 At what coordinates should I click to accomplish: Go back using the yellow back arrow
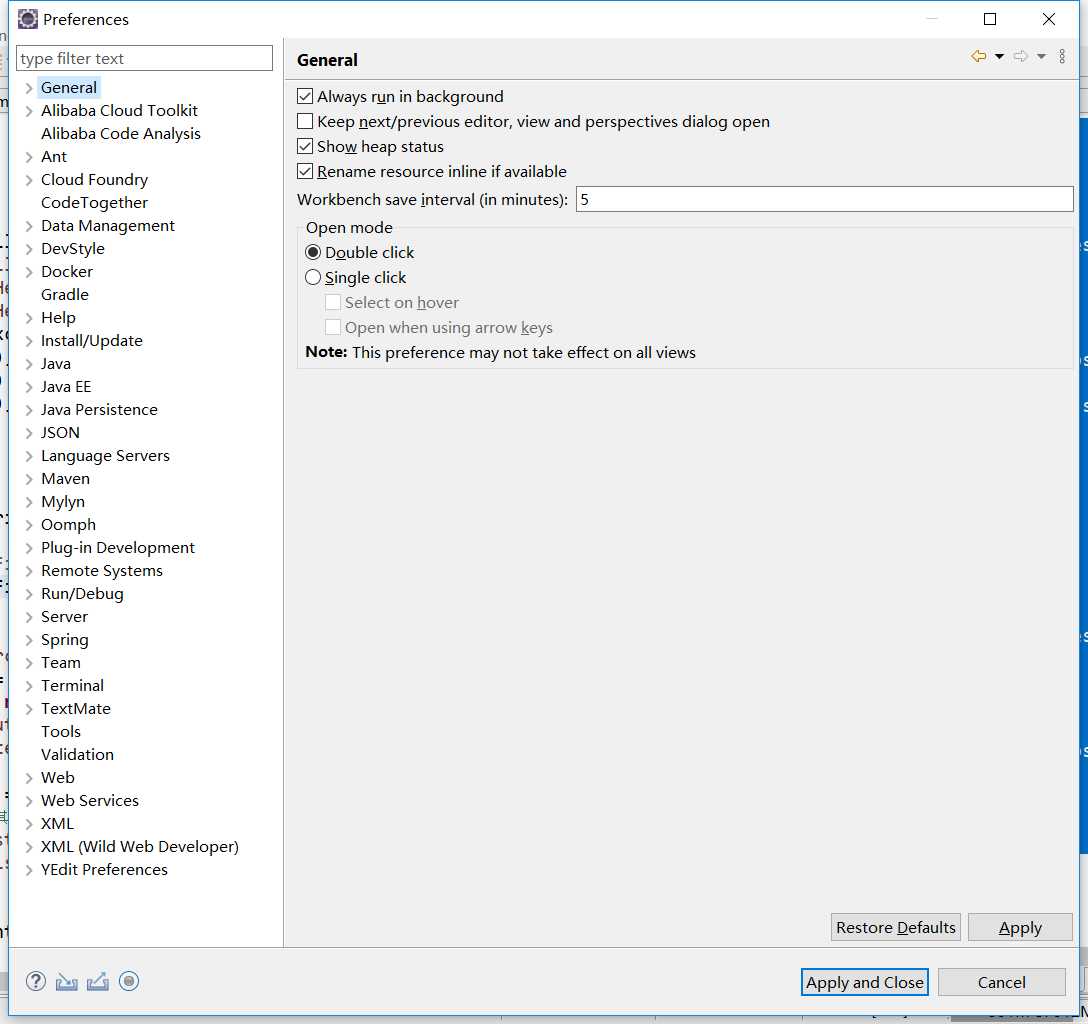click(x=977, y=56)
